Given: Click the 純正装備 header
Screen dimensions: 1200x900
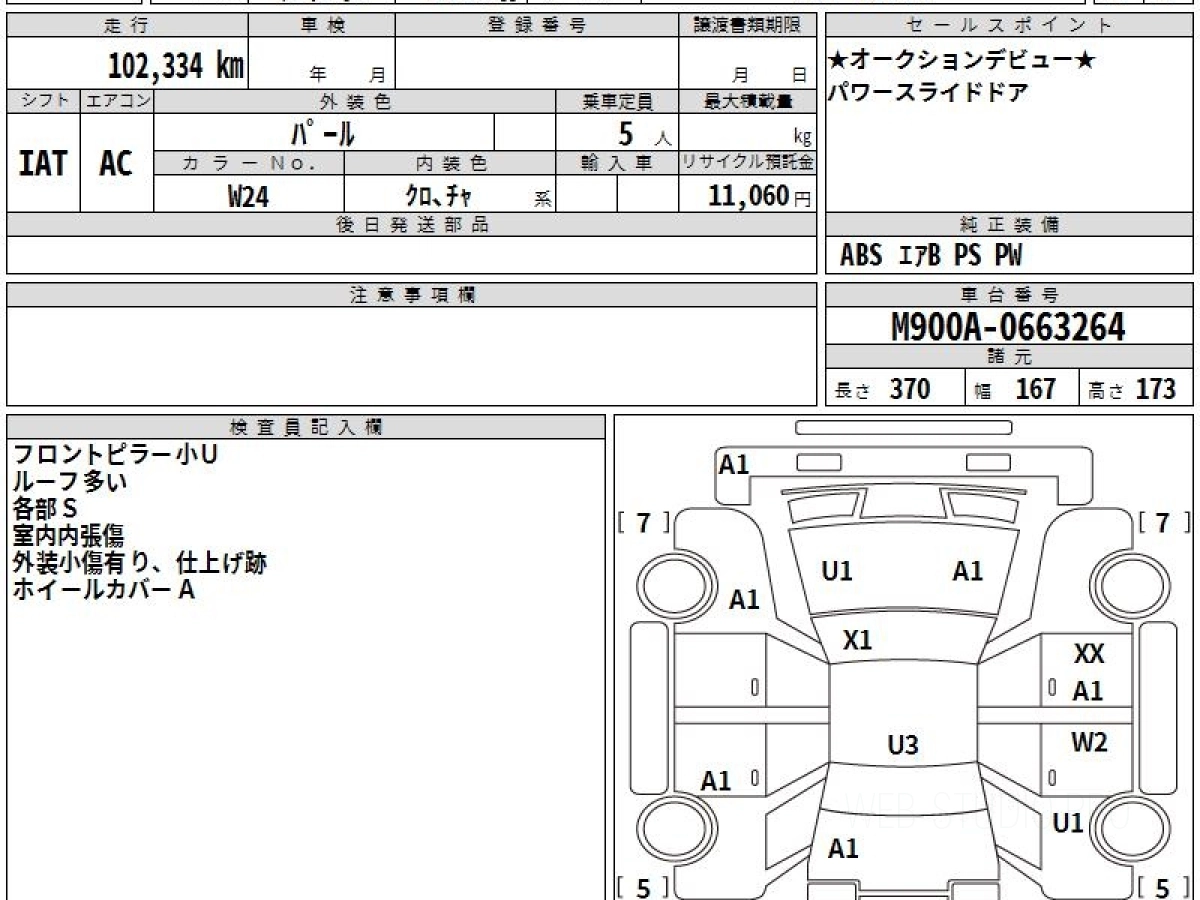Looking at the screenshot, I should (1009, 225).
